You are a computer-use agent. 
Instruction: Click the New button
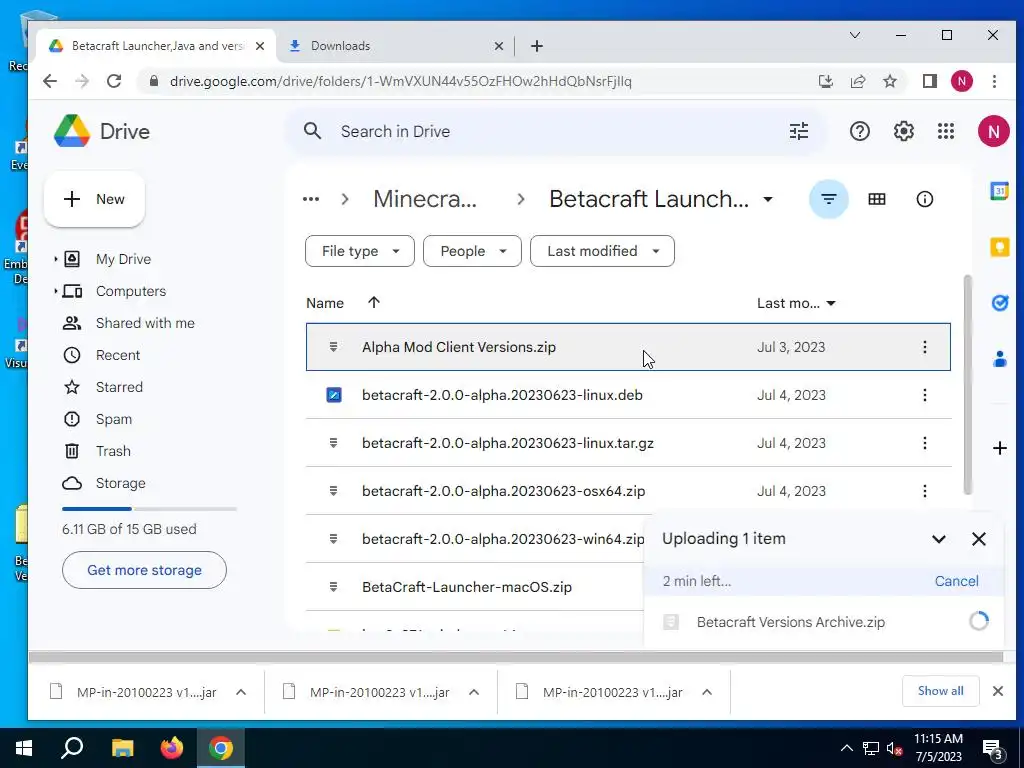pos(94,199)
